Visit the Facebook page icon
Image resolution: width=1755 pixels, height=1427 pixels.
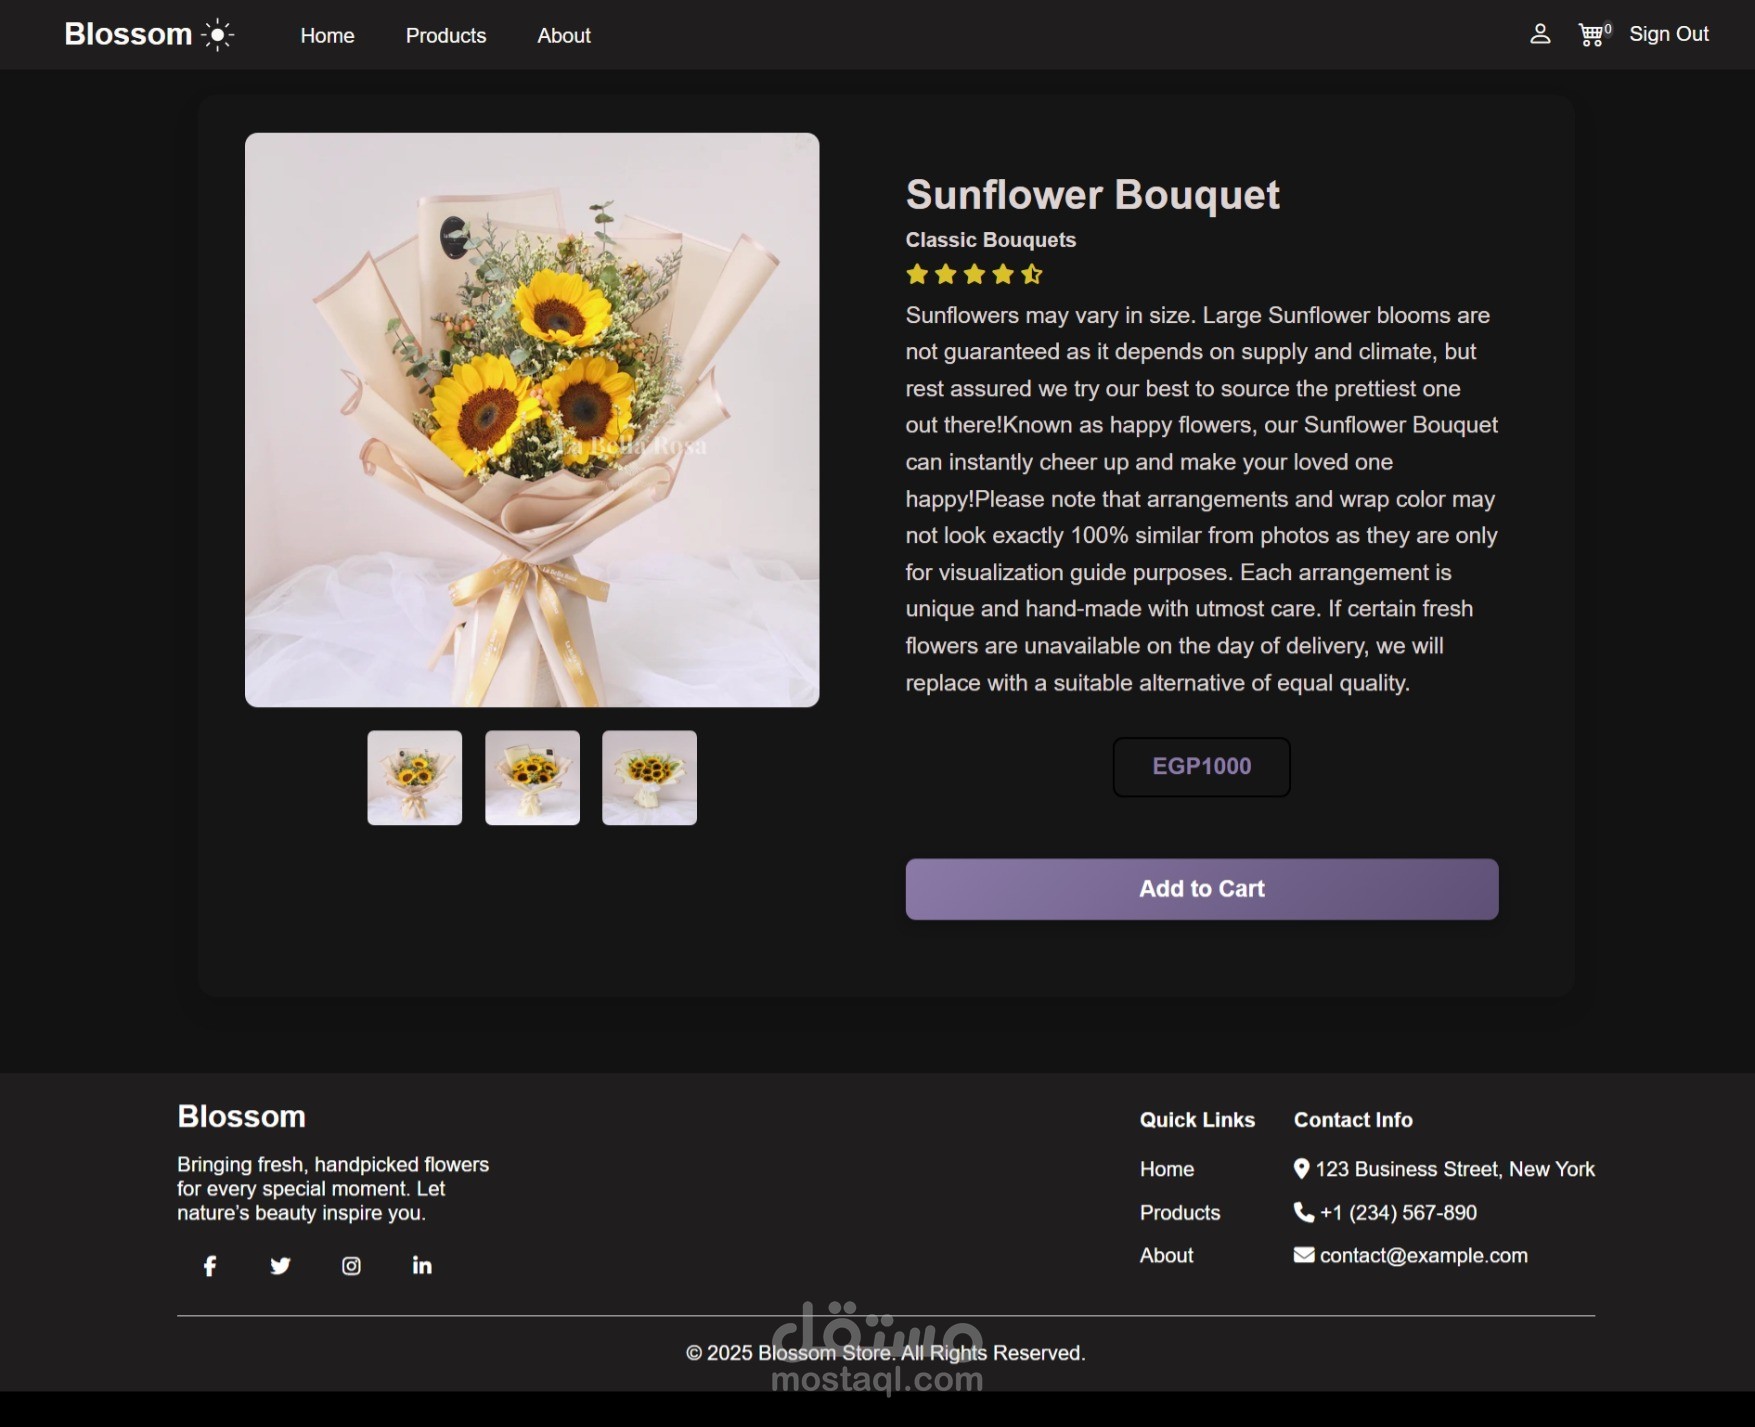210,1266
